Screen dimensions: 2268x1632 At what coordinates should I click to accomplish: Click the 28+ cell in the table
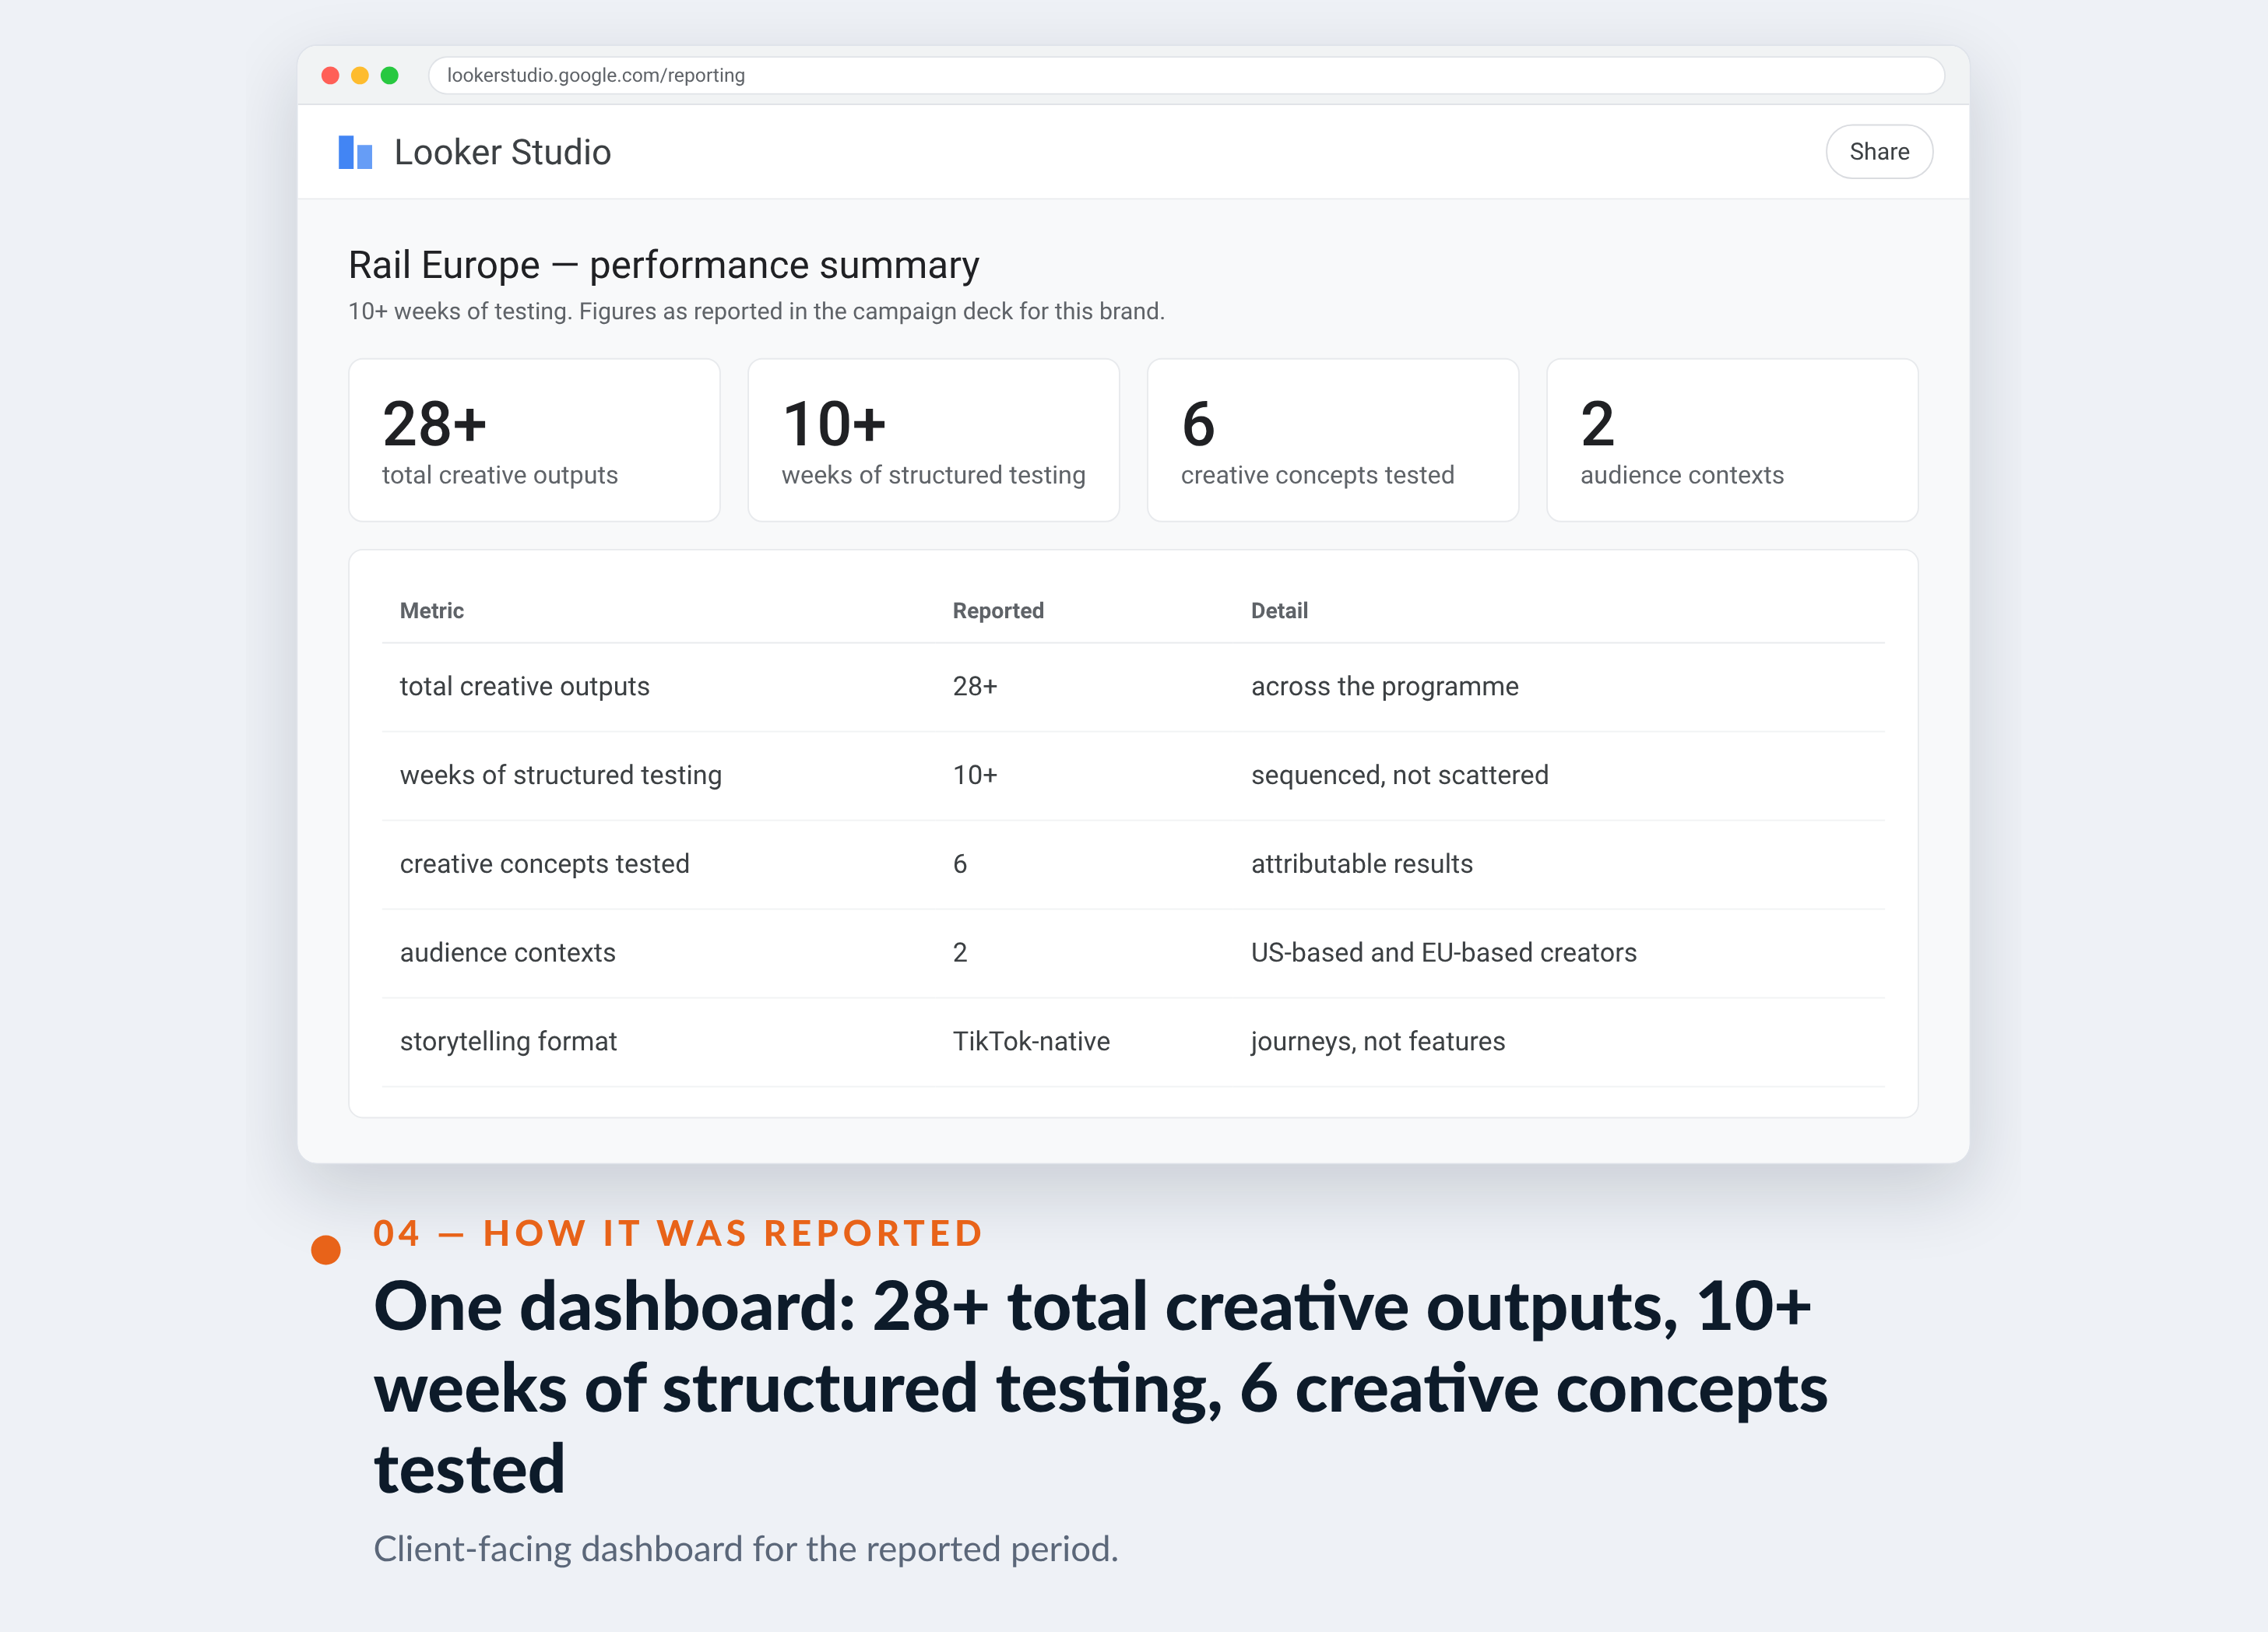pos(975,686)
